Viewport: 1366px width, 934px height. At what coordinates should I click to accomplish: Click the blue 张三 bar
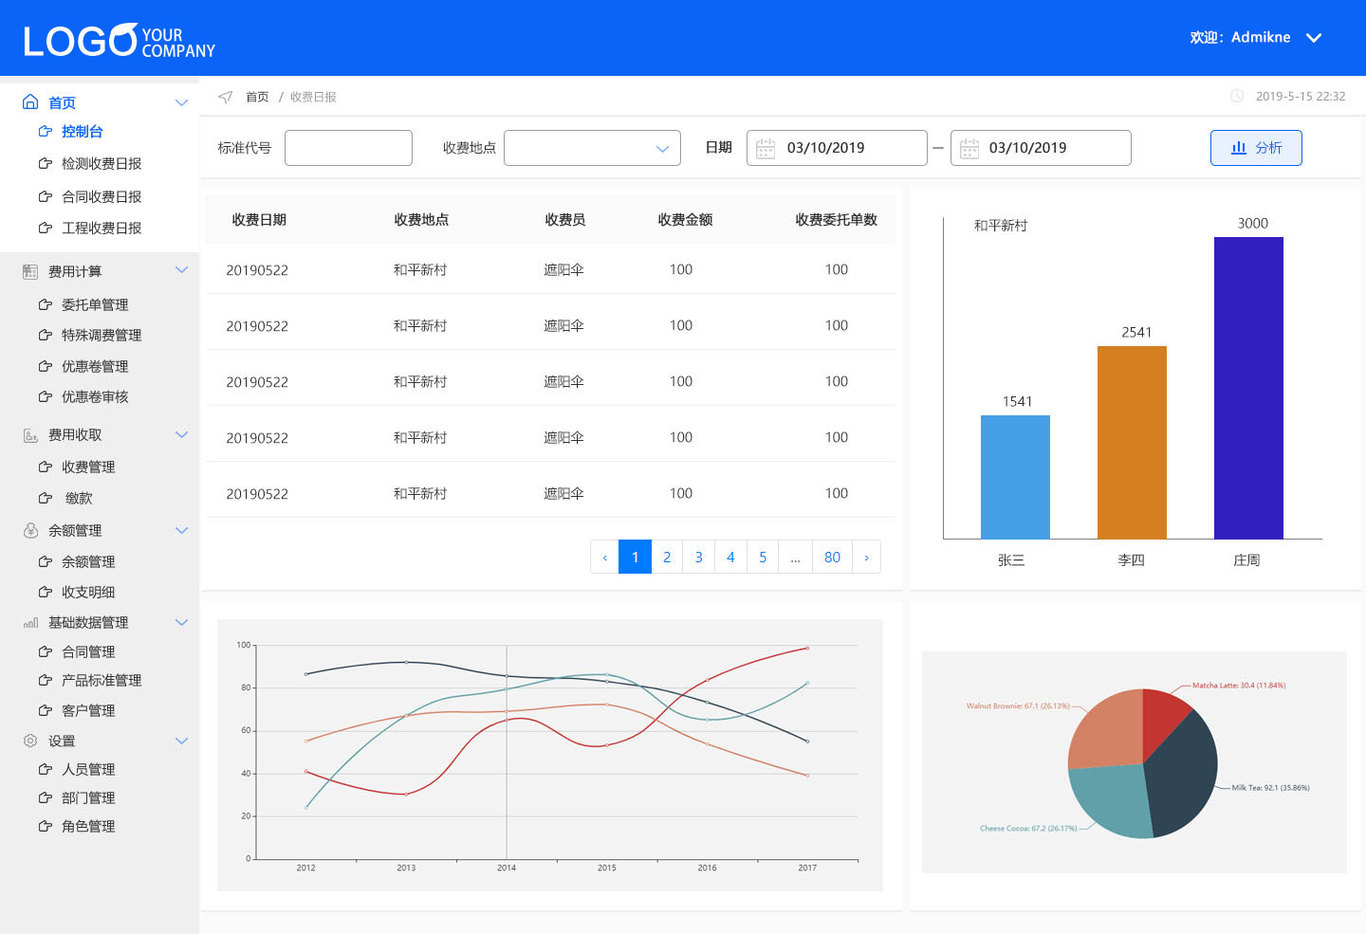point(1015,477)
